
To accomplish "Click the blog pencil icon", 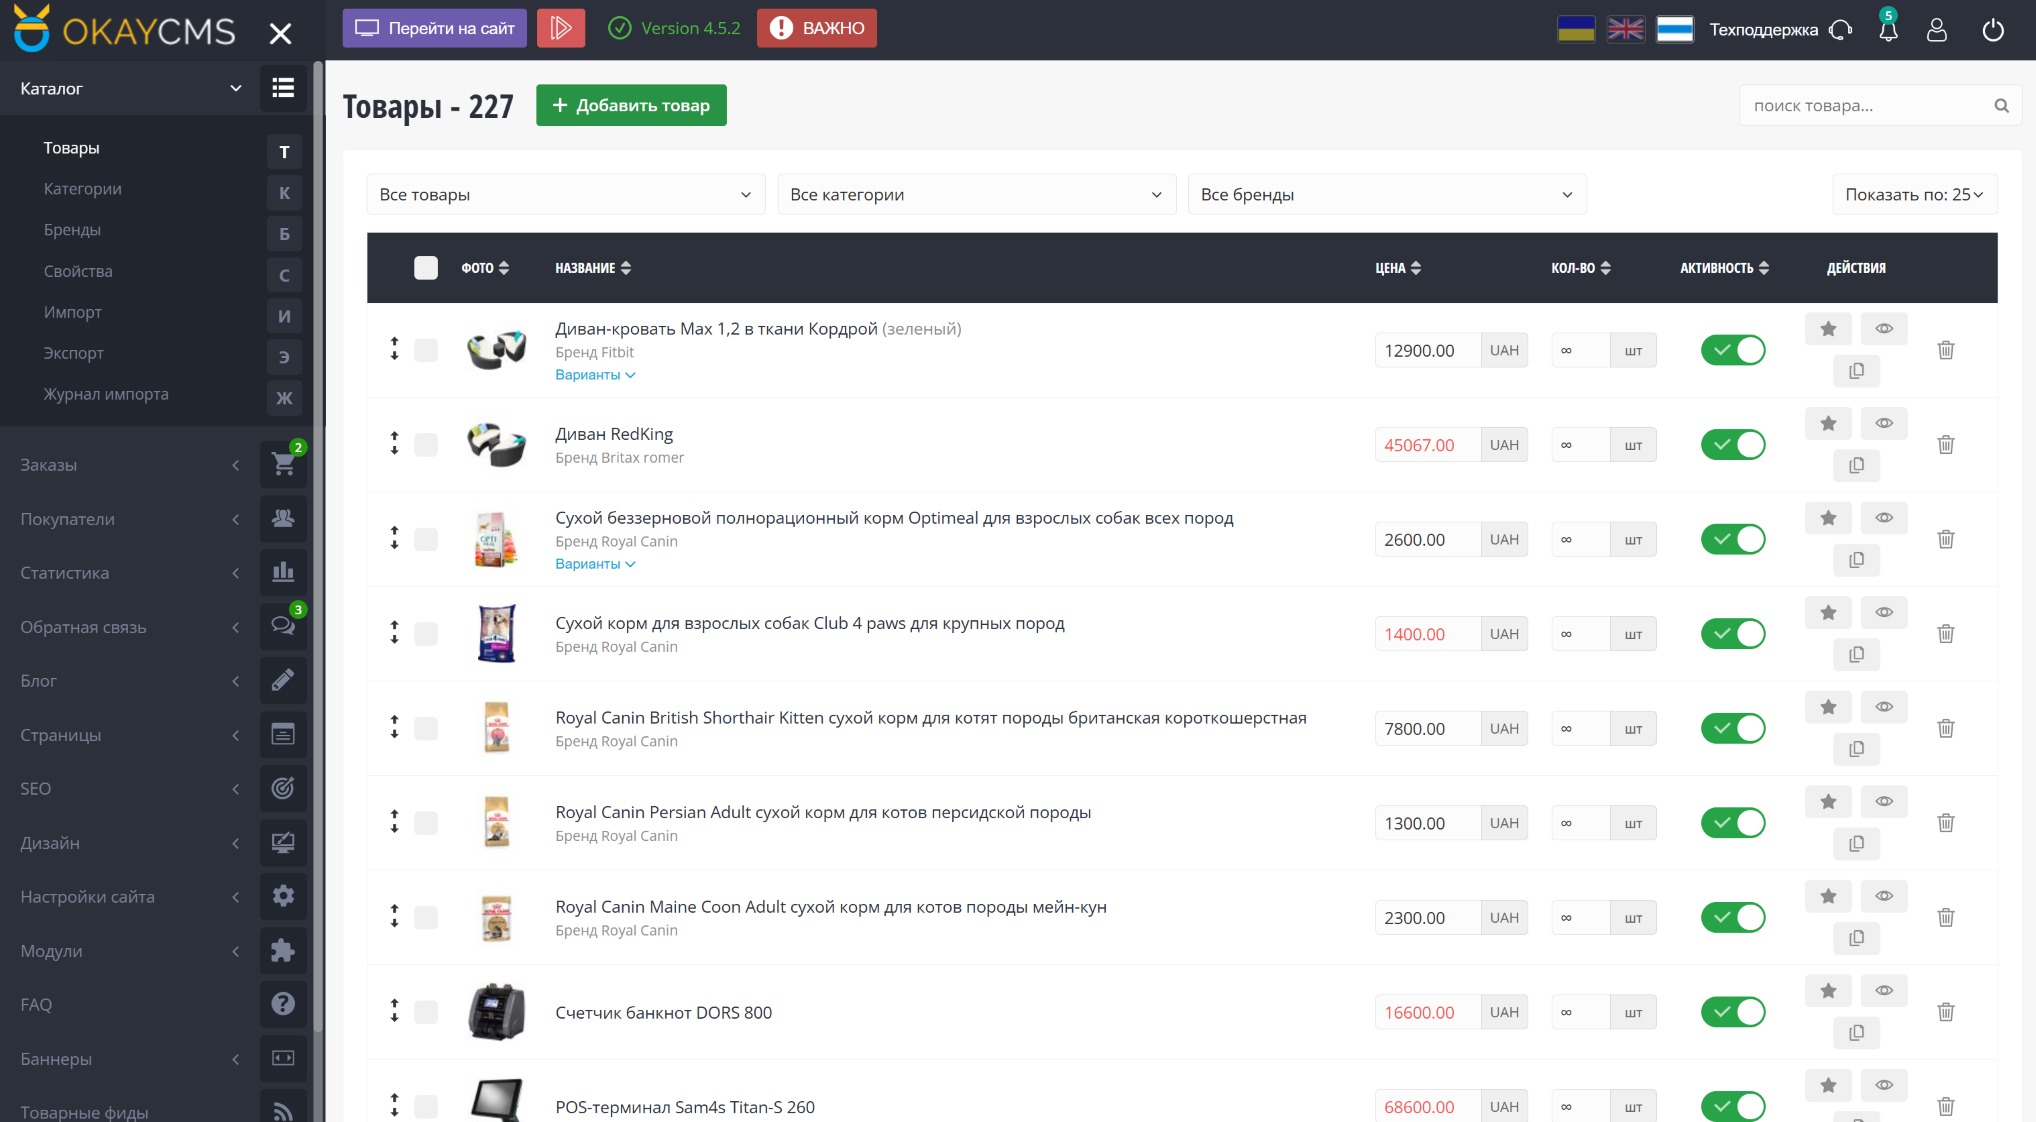I will coord(283,680).
